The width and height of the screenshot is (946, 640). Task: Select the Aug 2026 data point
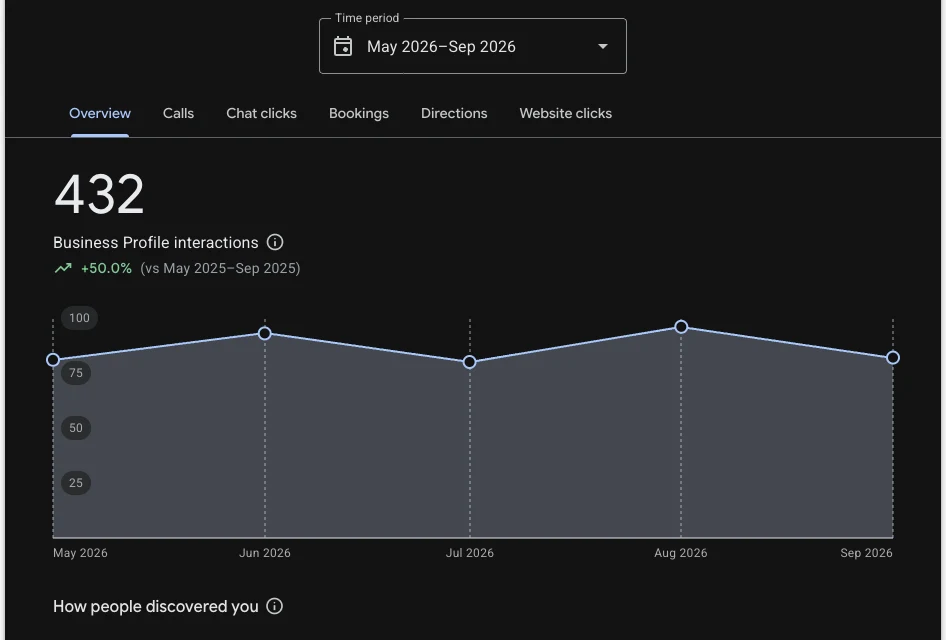(681, 326)
